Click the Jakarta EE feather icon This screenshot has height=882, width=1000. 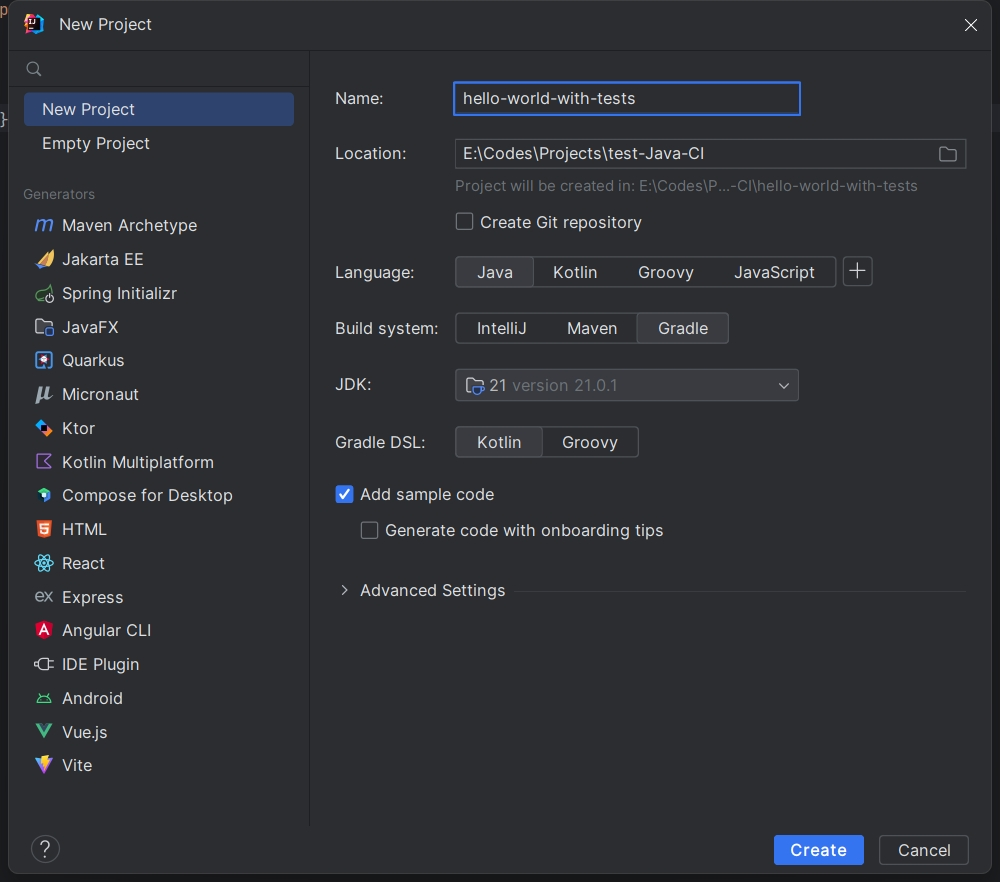(x=44, y=259)
